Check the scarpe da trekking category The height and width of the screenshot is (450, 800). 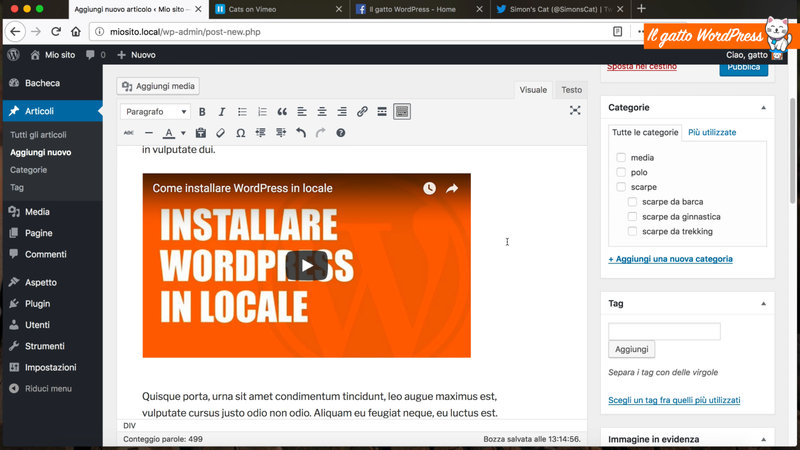(x=633, y=231)
